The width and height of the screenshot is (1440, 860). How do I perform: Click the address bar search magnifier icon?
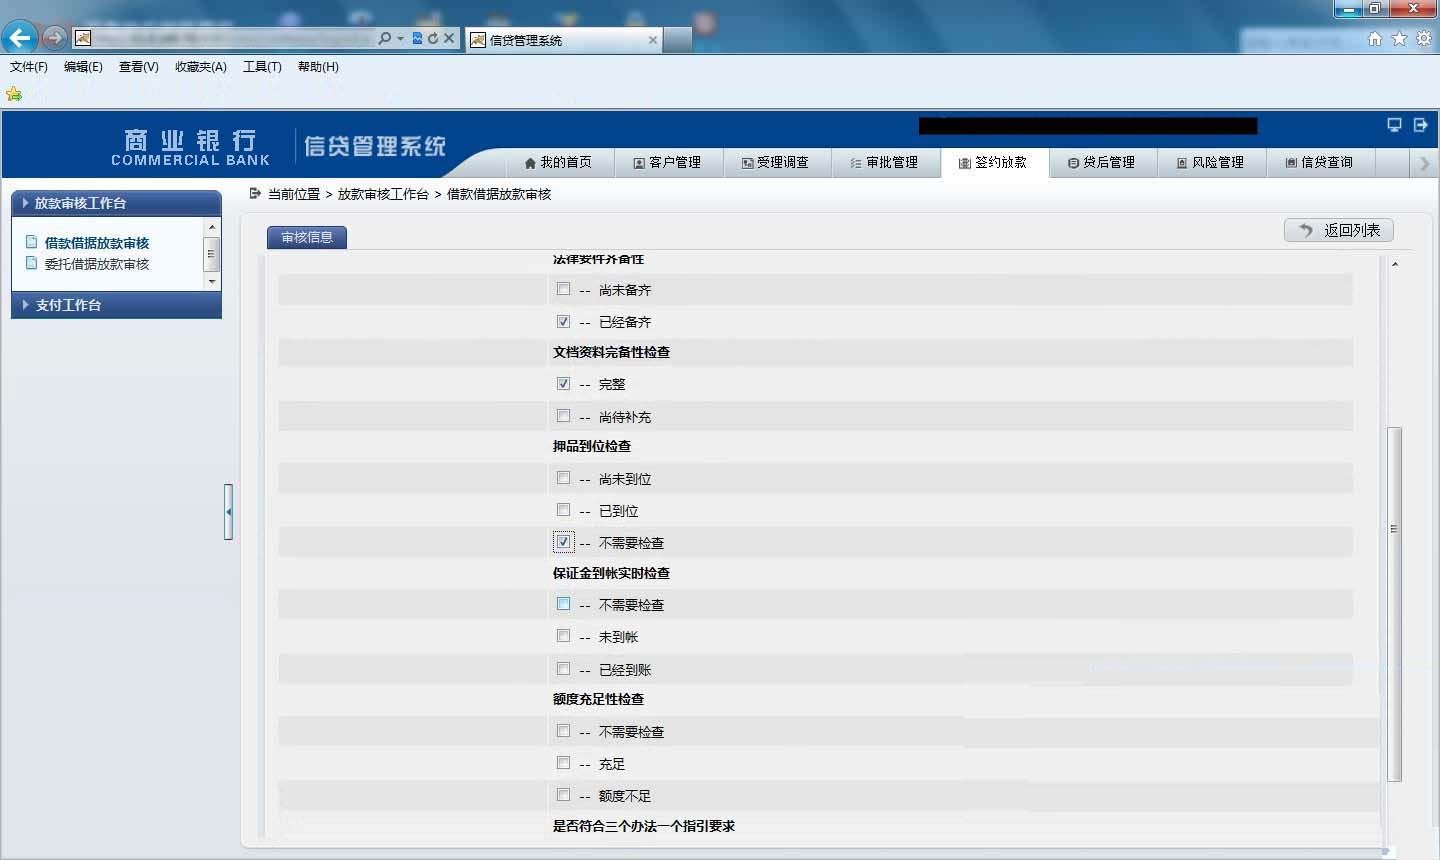tap(385, 38)
